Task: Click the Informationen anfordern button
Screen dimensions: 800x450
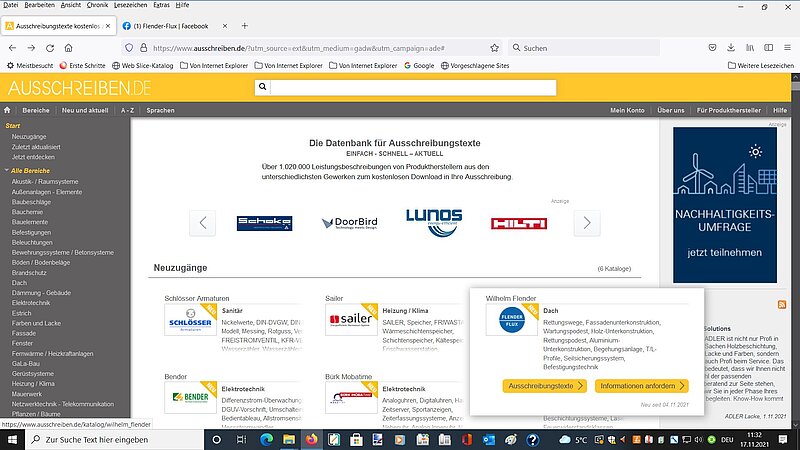Action: click(x=641, y=386)
